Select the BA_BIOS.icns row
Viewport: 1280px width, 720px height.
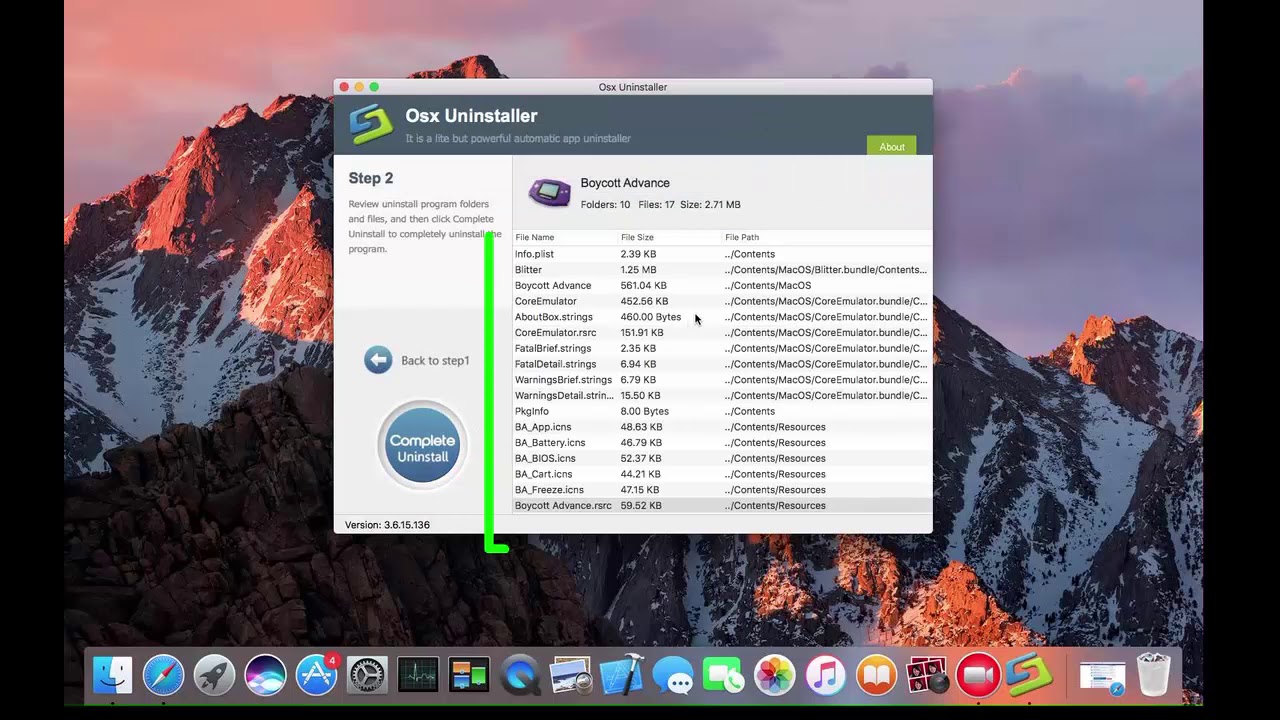722,458
